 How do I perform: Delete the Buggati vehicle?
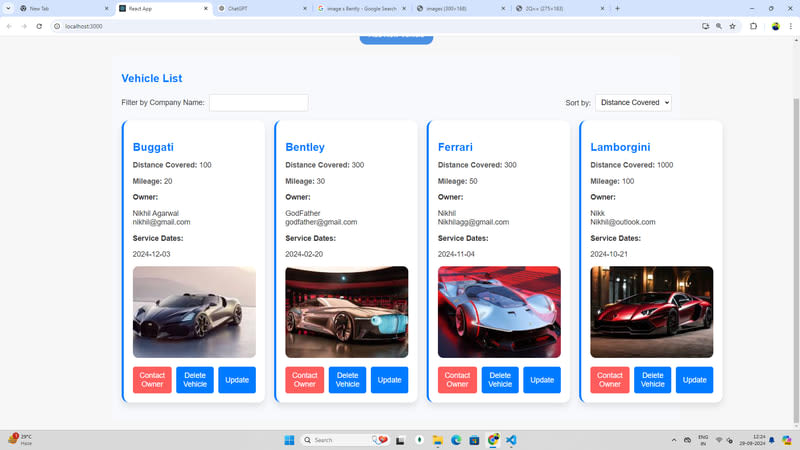click(x=195, y=380)
